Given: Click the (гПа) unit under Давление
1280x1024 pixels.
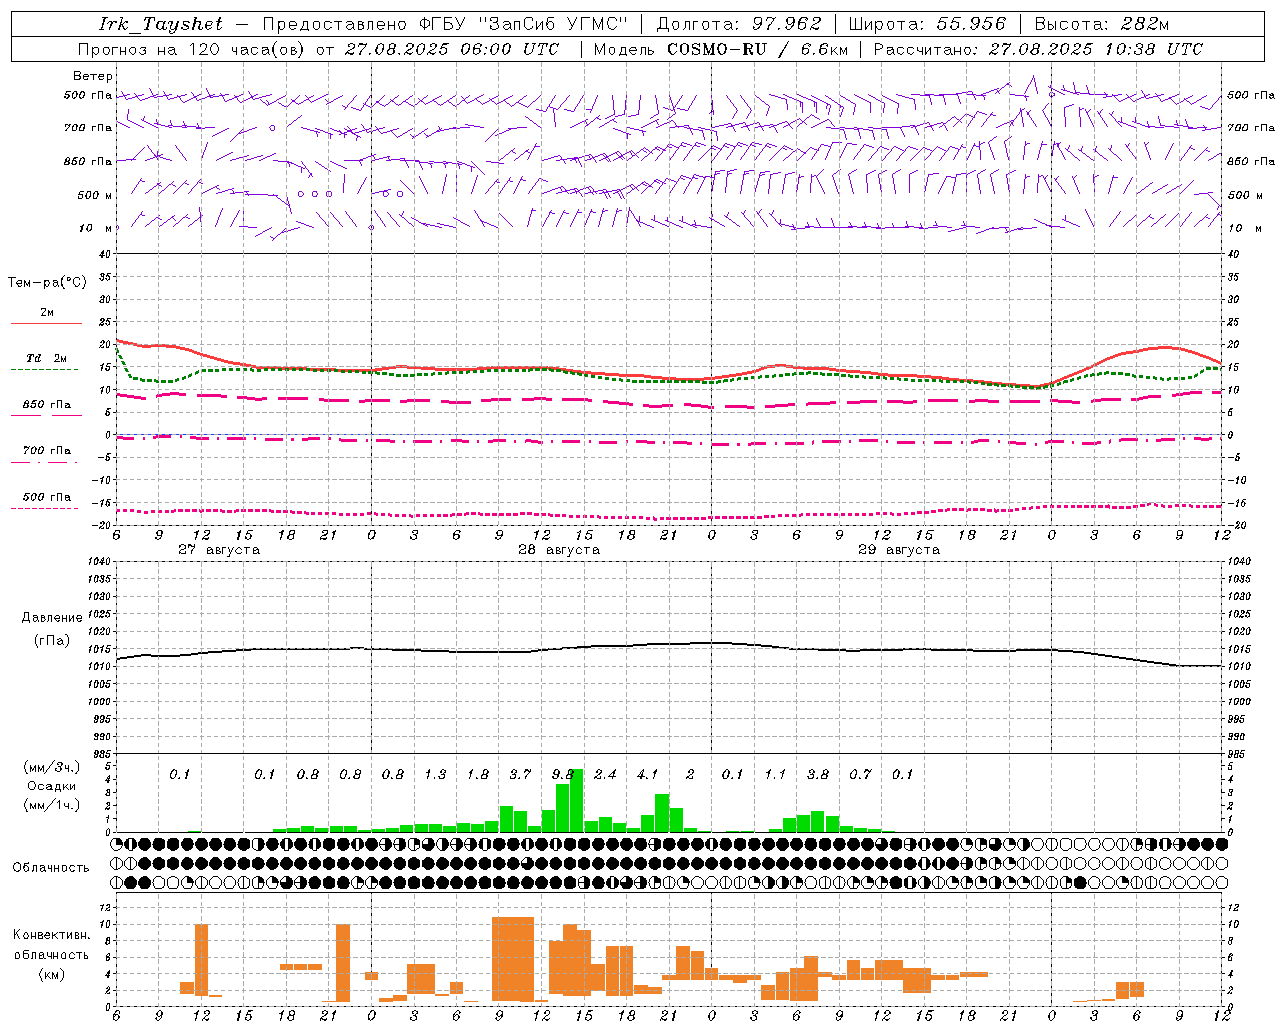Looking at the screenshot, I should pyautogui.click(x=52, y=640).
